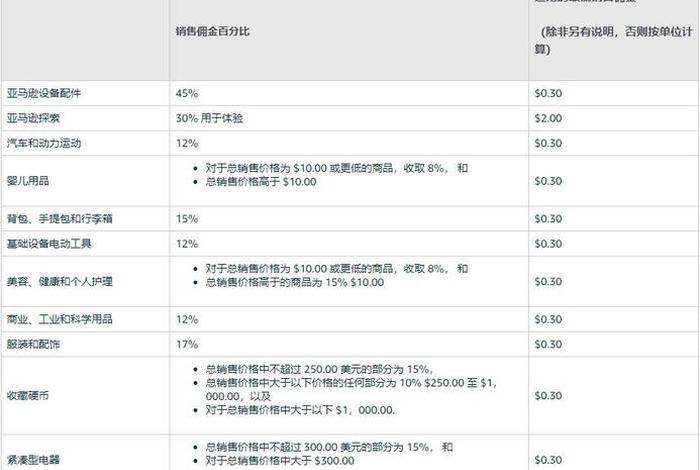Click 12% in the 汽车和动力运动 row

pyautogui.click(x=187, y=143)
